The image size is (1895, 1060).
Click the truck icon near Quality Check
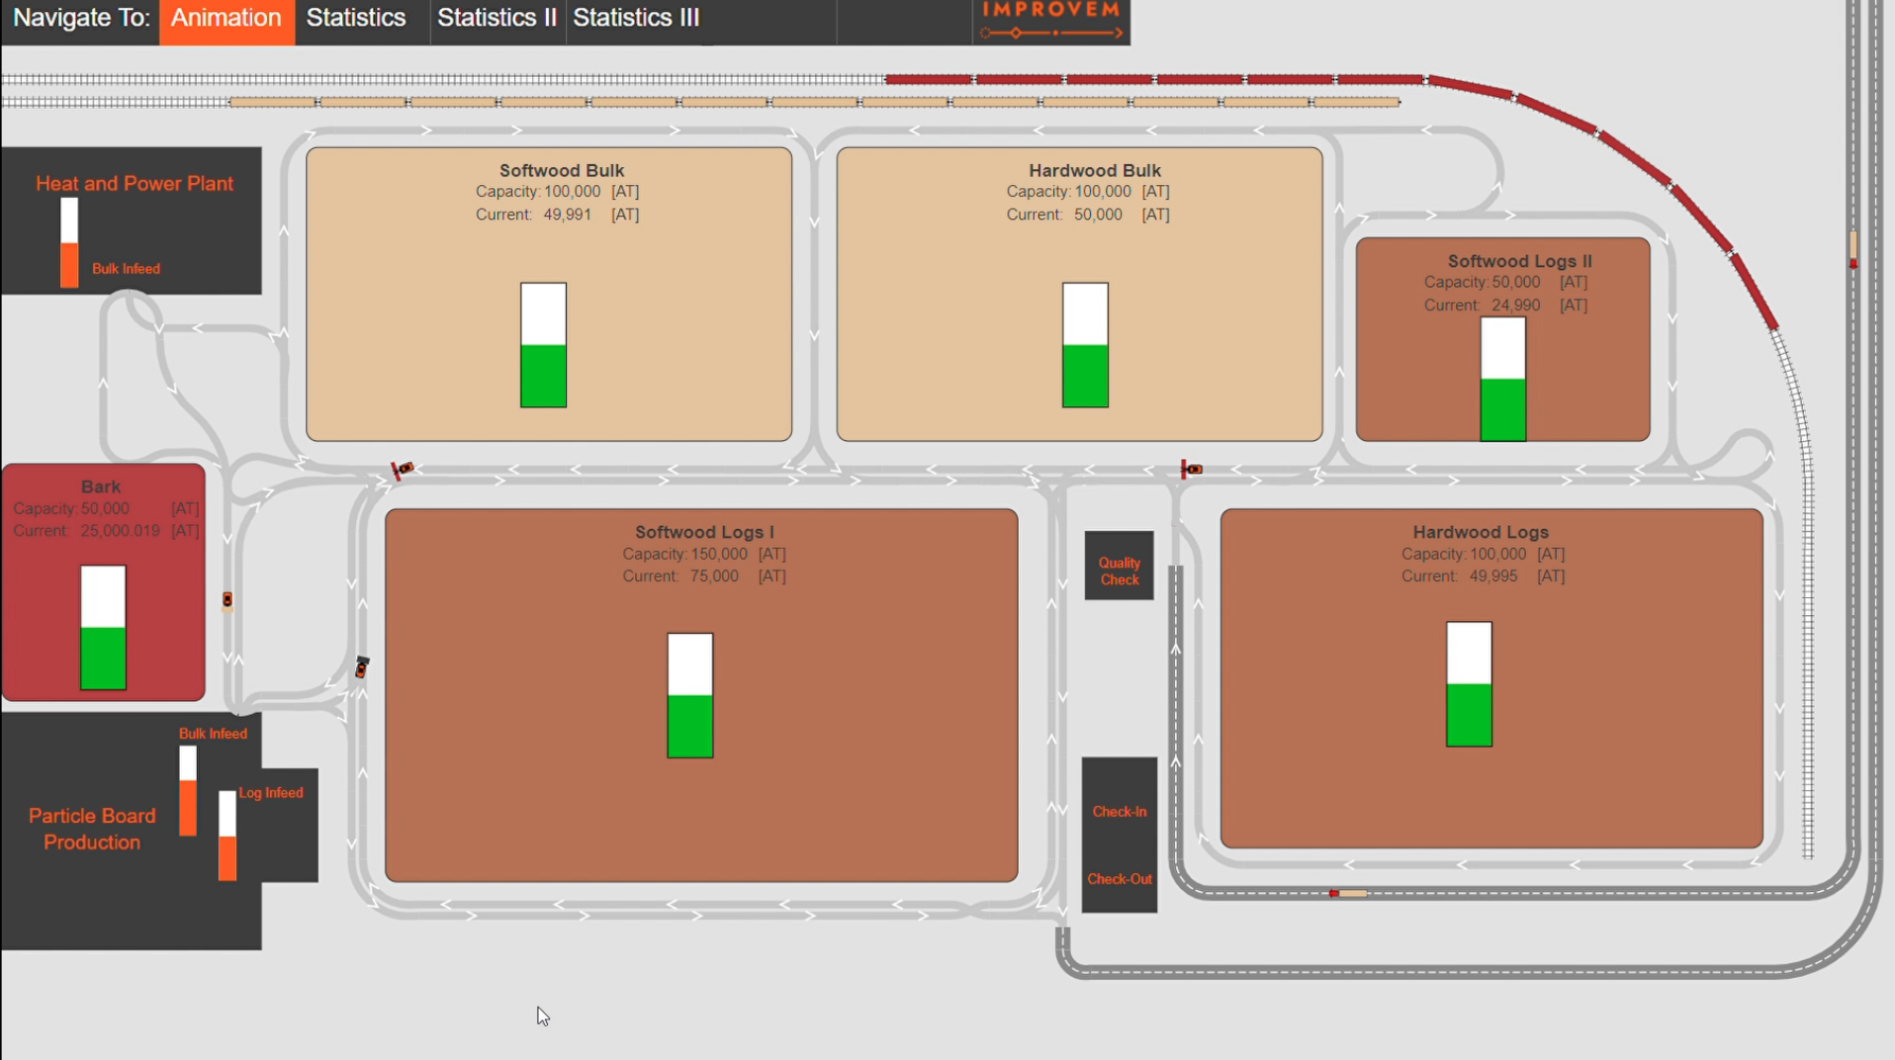coord(1191,469)
